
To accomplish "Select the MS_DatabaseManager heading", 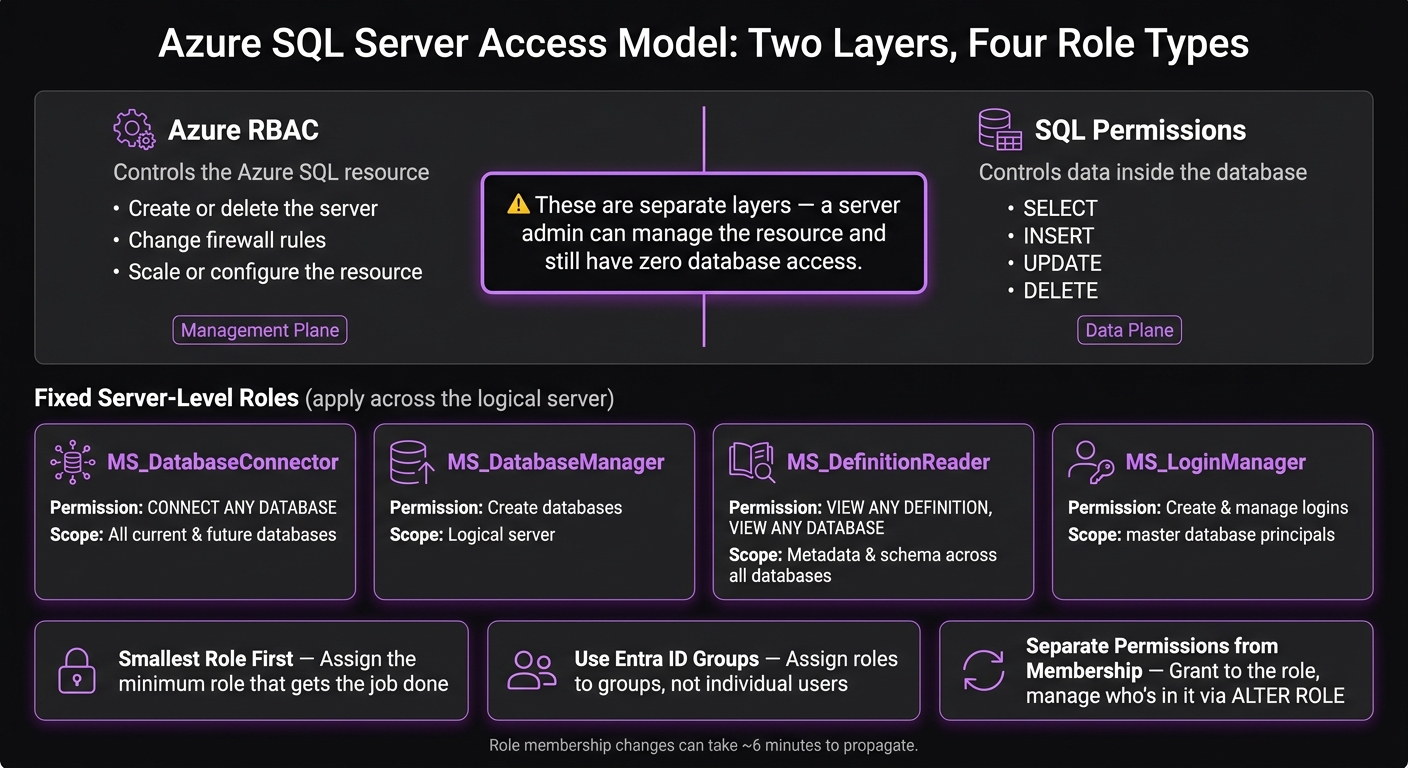I will pos(556,462).
